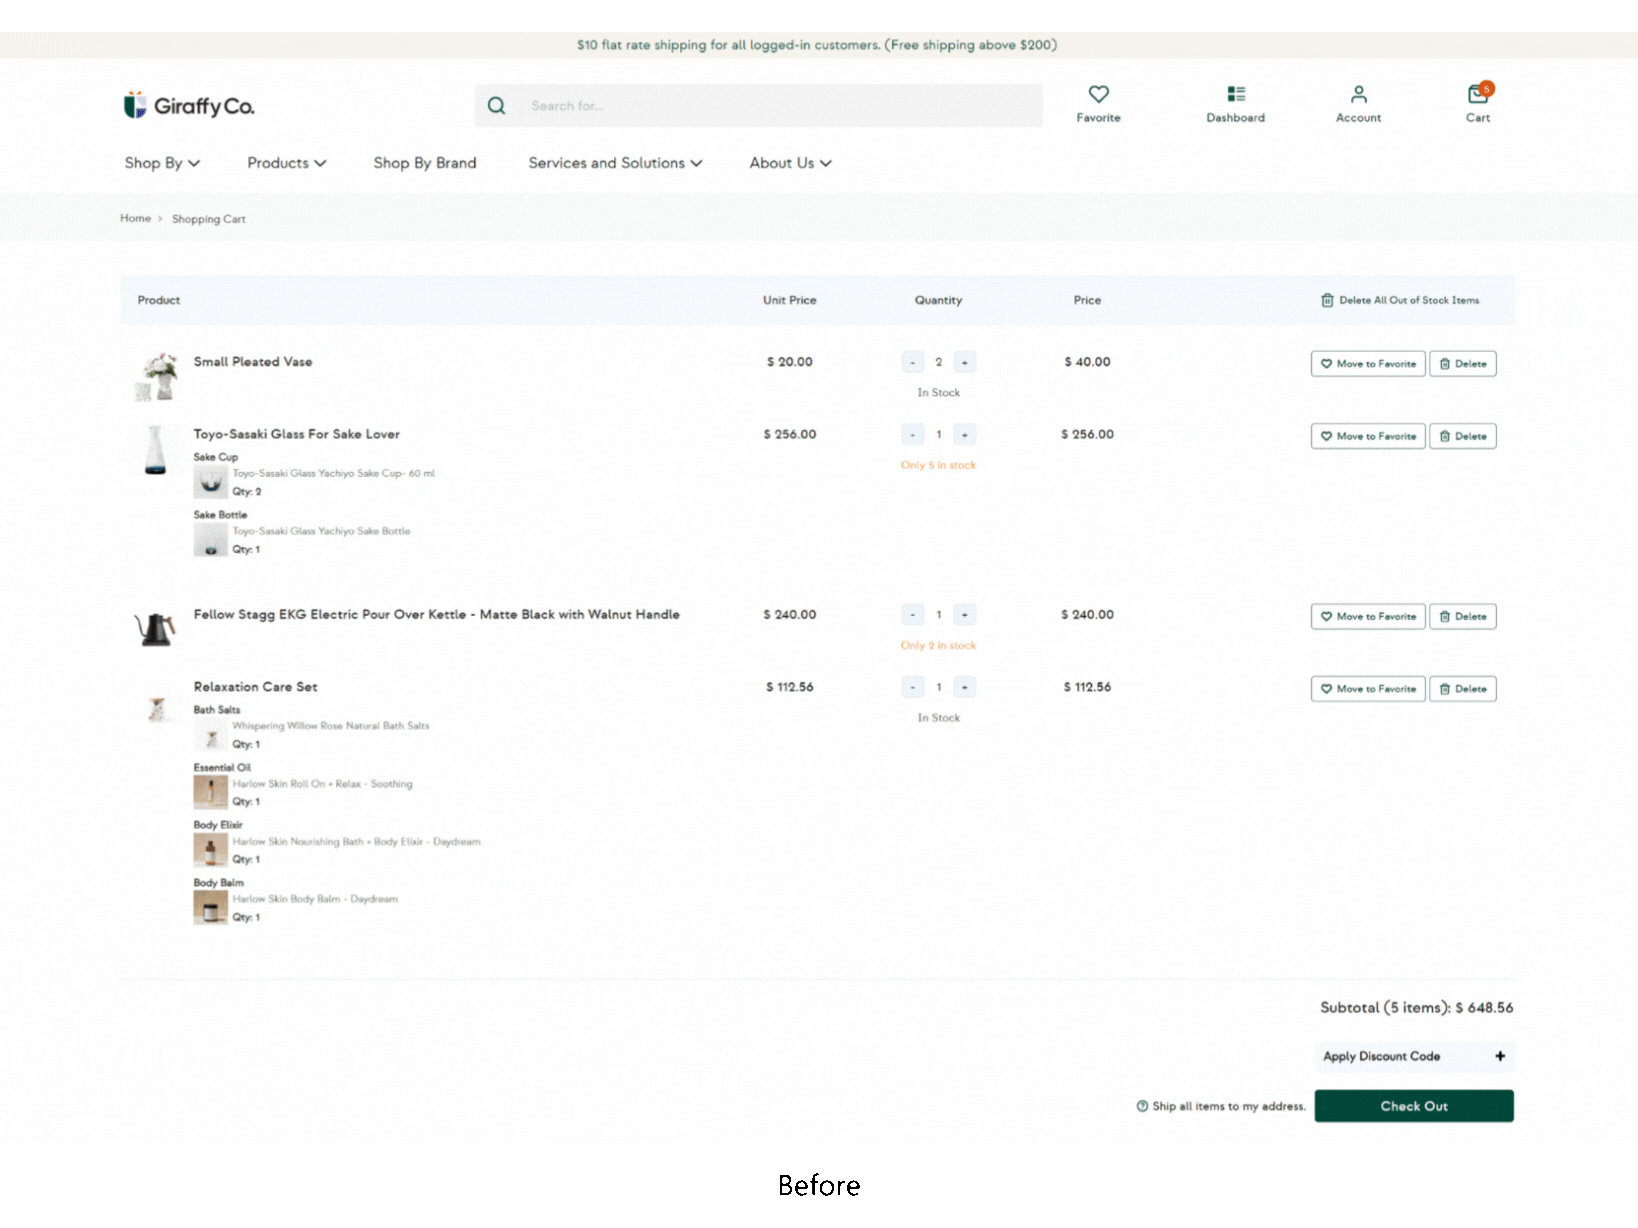
Task: Expand Services and Solutions dropdown
Action: [615, 163]
